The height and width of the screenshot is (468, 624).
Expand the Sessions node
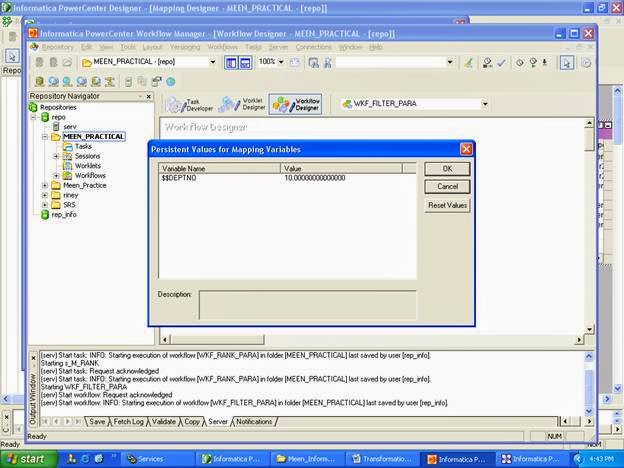[56, 156]
